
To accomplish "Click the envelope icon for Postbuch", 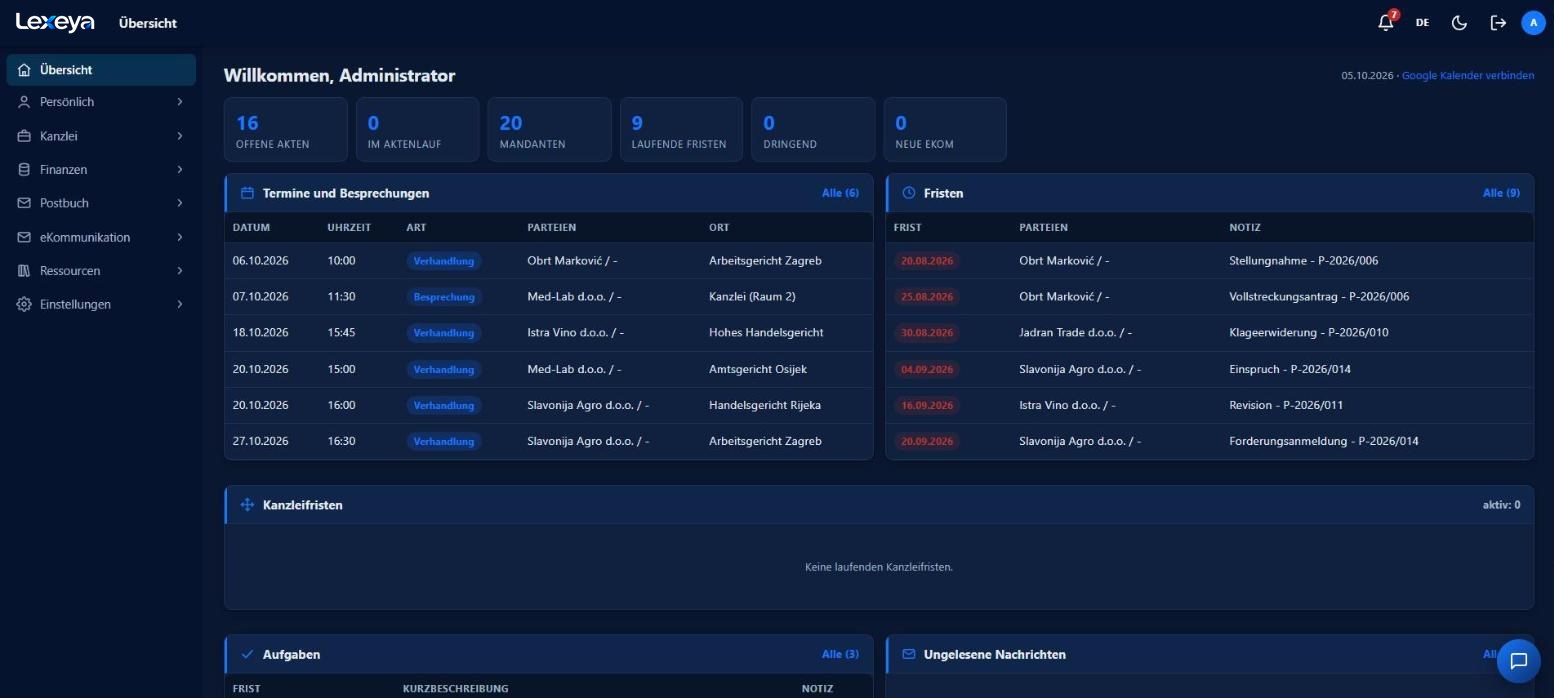I will click(25, 203).
